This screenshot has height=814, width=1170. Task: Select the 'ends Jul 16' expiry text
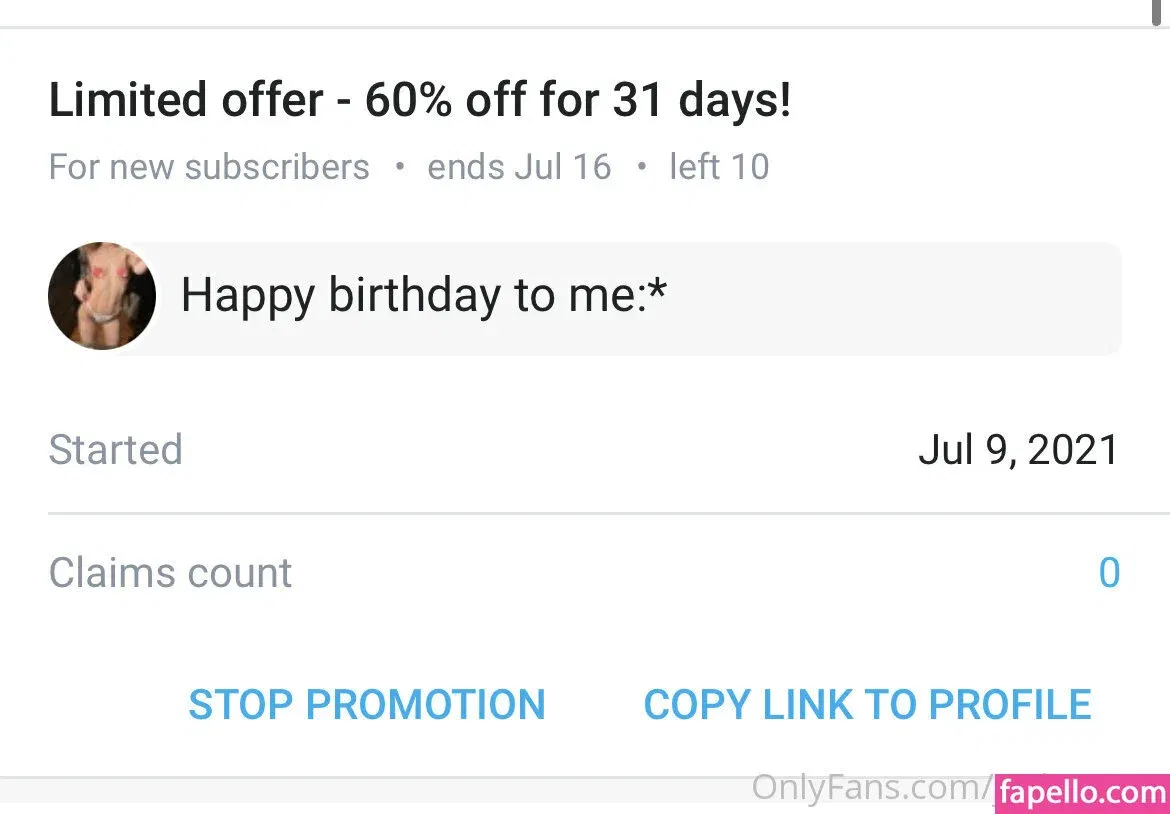tap(519, 166)
